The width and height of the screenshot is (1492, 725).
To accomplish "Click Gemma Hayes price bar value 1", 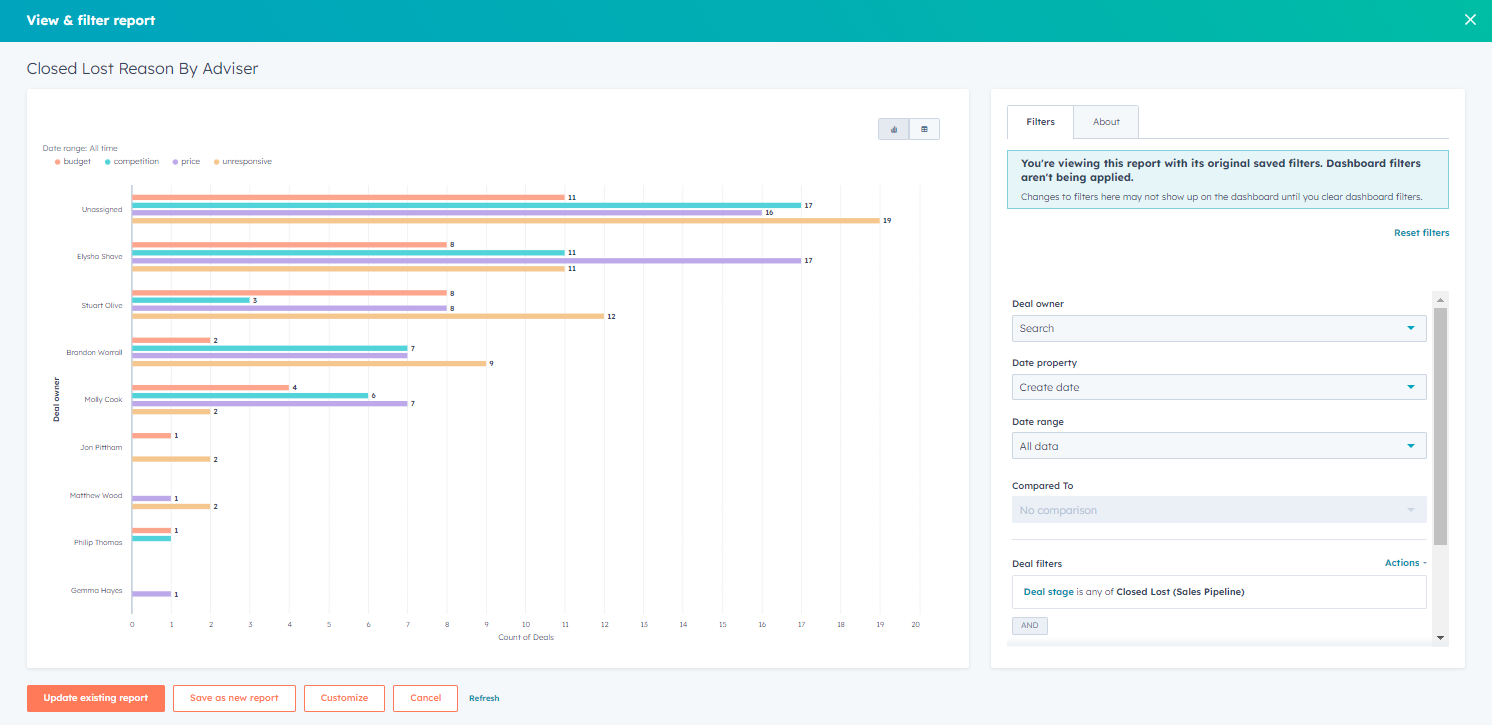I will point(151,594).
